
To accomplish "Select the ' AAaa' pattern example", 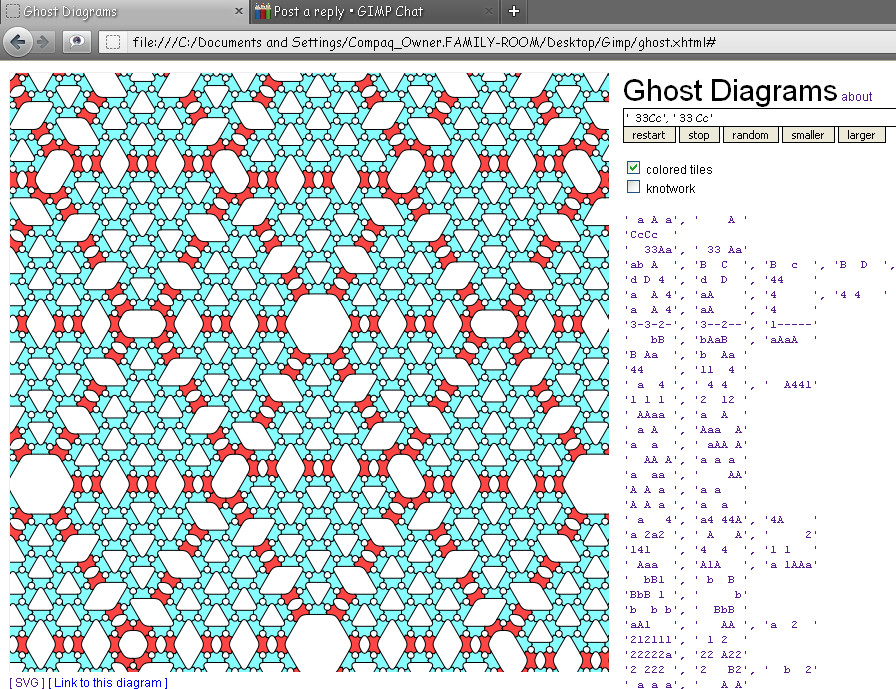I will pos(686,414).
